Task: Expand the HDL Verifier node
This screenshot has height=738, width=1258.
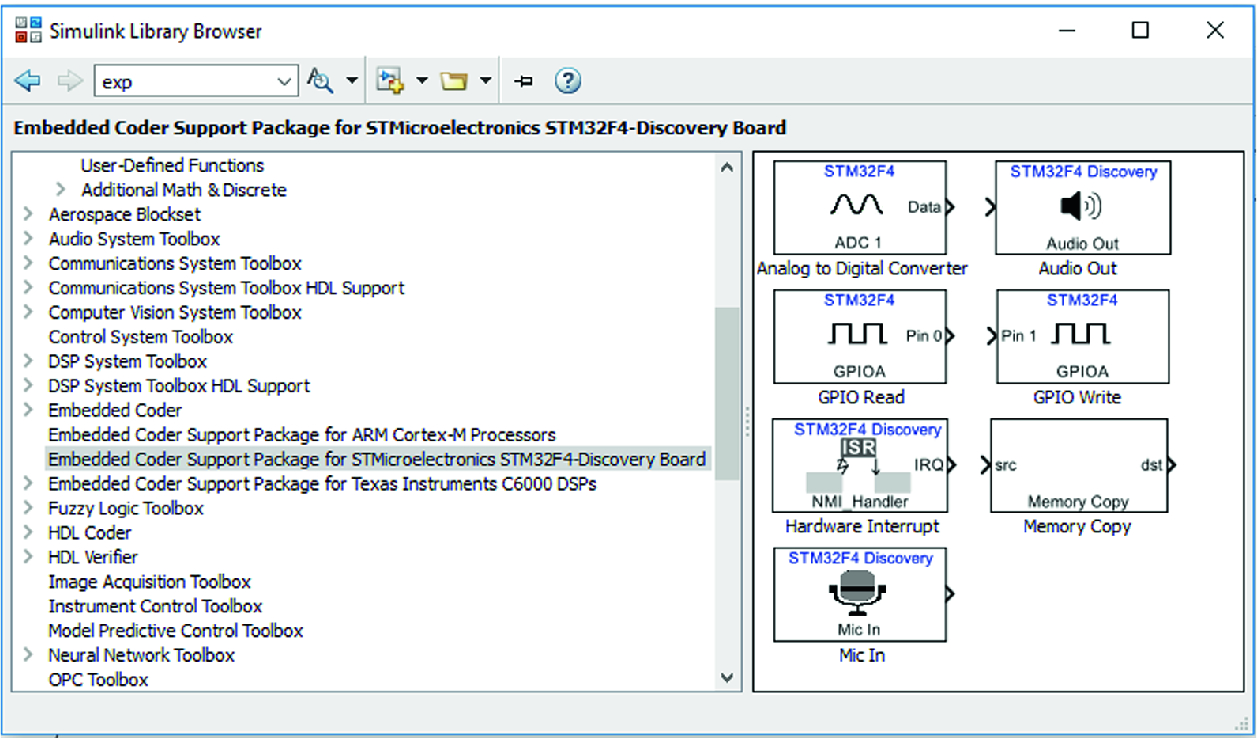Action: pyautogui.click(x=29, y=557)
